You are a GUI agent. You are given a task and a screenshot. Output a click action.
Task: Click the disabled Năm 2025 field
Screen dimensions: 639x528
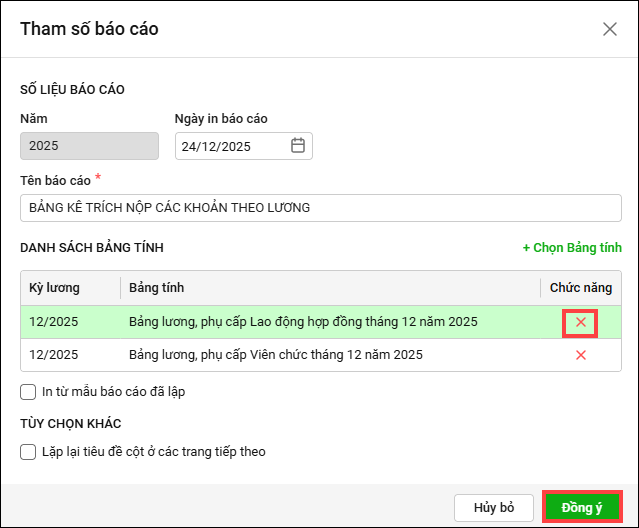pyautogui.click(x=89, y=146)
